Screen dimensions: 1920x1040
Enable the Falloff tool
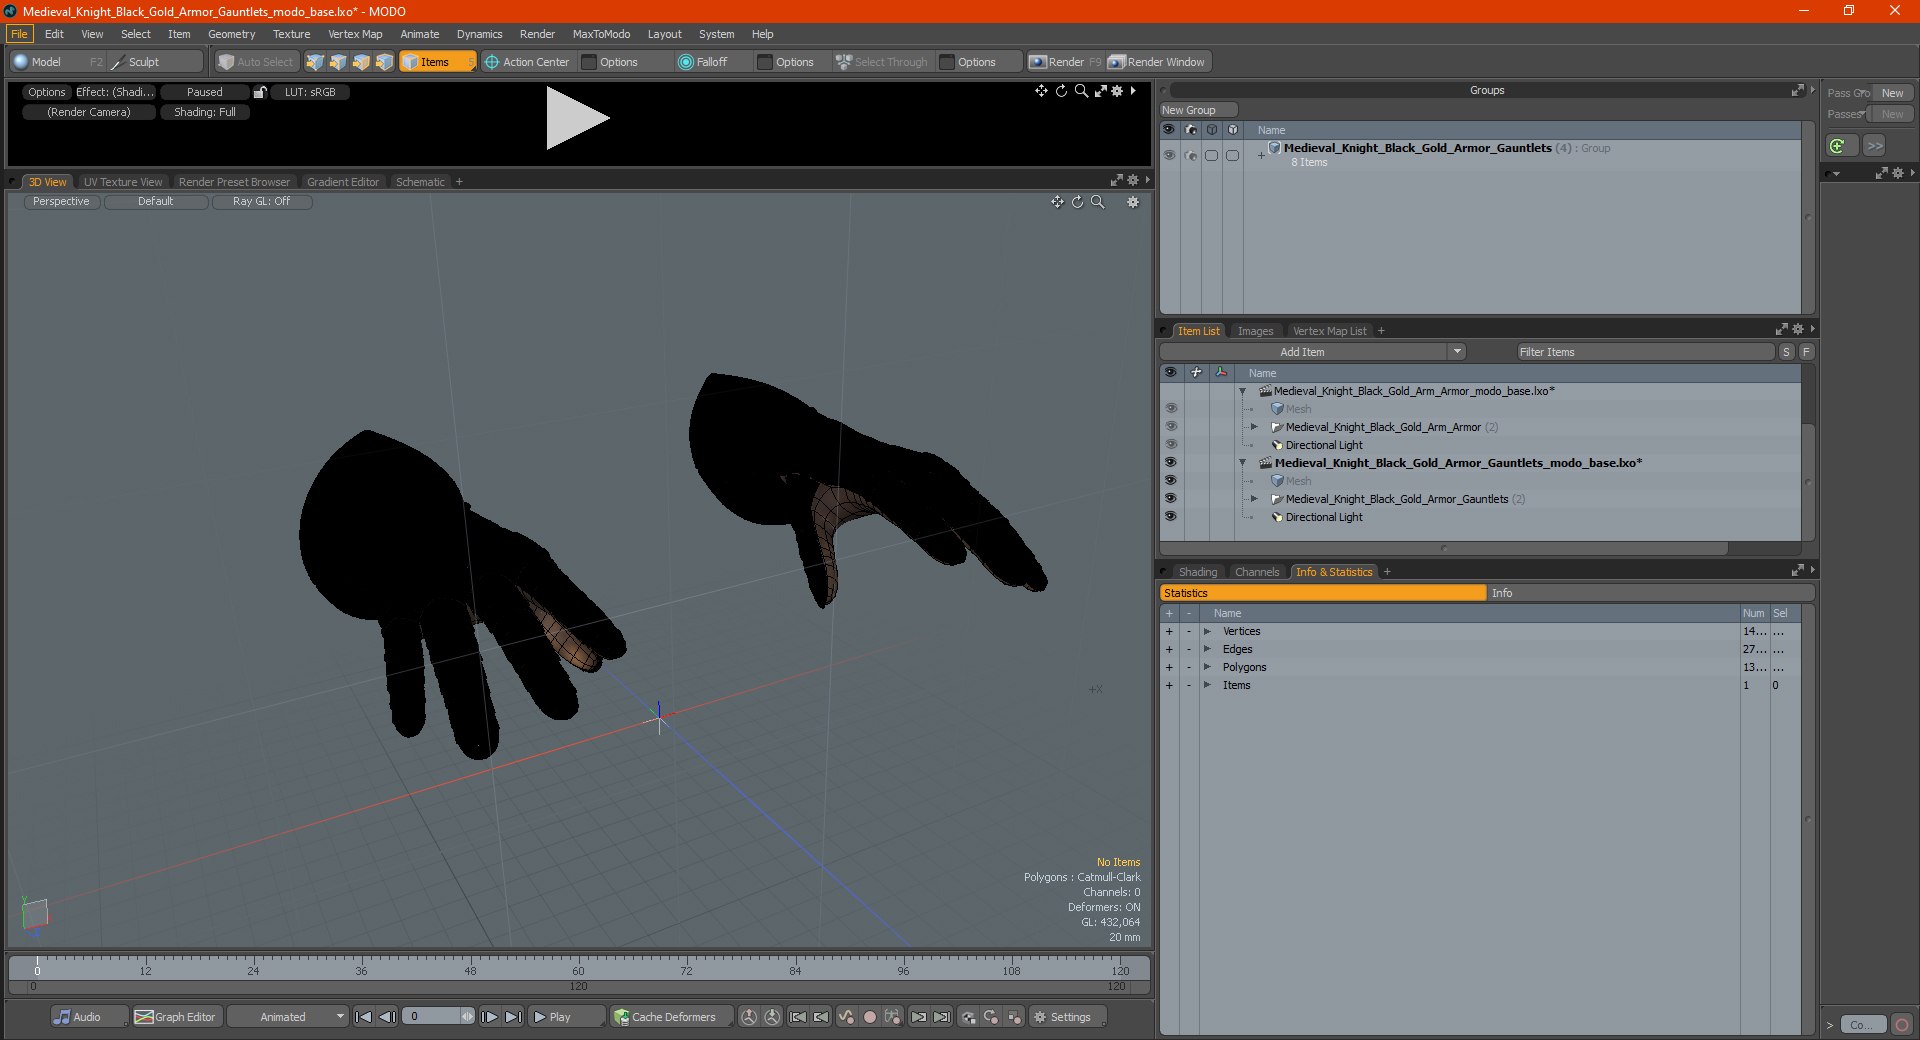click(703, 62)
